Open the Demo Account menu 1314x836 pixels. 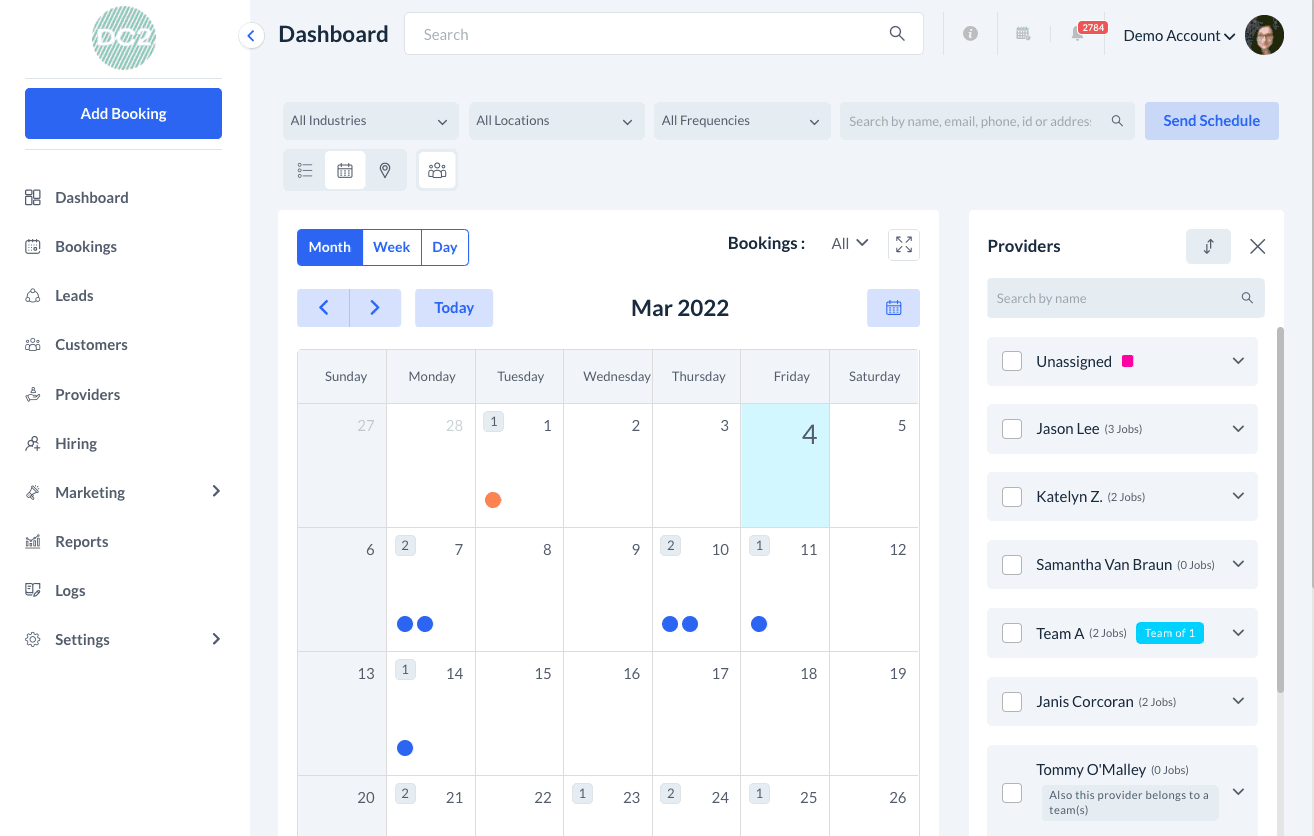click(x=1180, y=36)
